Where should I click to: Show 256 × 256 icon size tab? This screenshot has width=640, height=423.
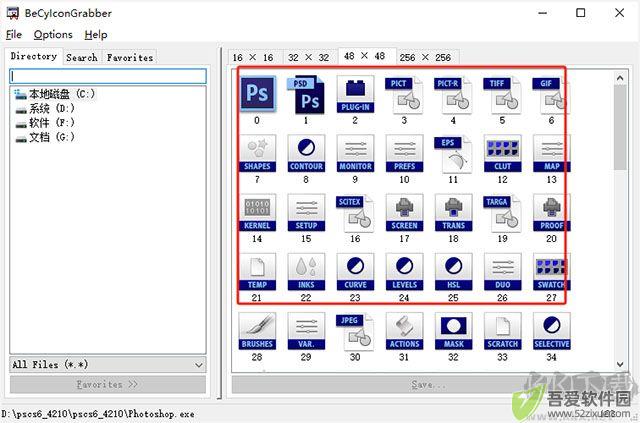click(x=425, y=58)
